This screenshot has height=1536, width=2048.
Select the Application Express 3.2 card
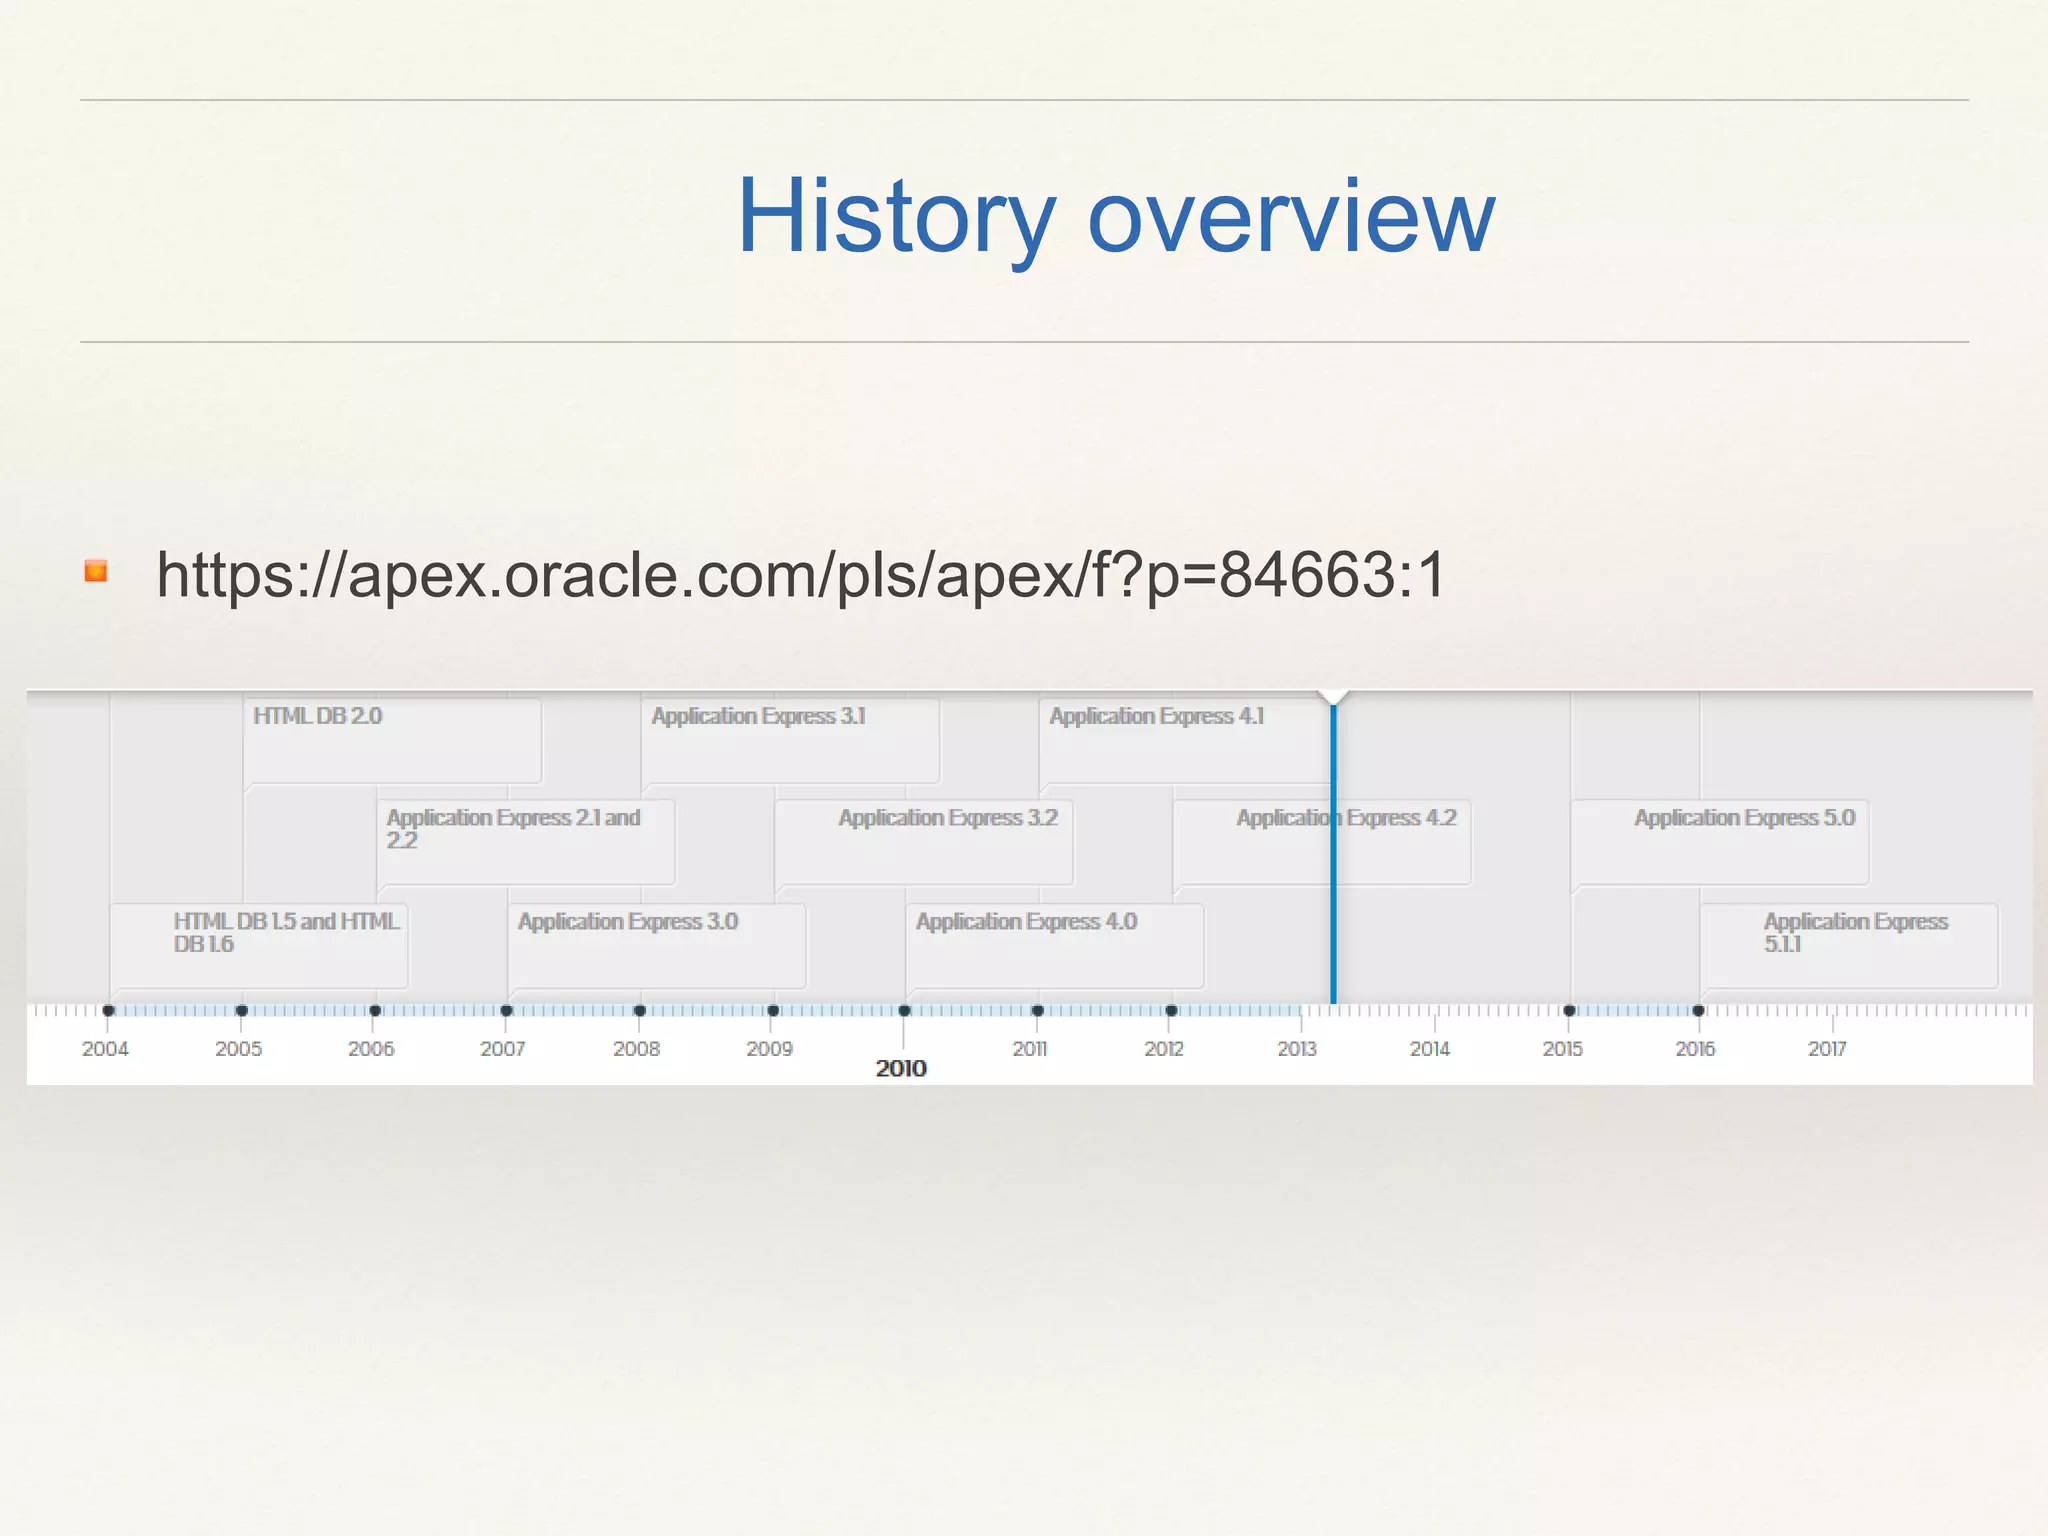(924, 842)
